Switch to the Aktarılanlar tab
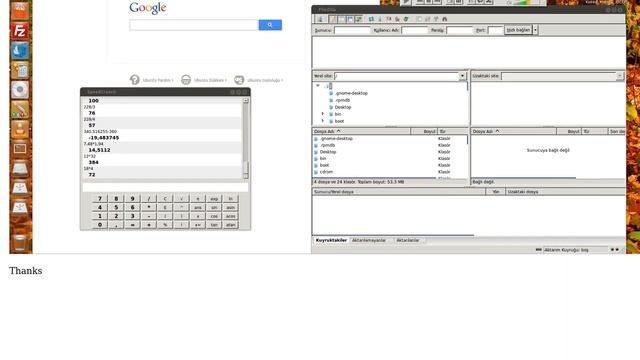Image resolution: width=640 pixels, height=360 pixels. [408, 240]
